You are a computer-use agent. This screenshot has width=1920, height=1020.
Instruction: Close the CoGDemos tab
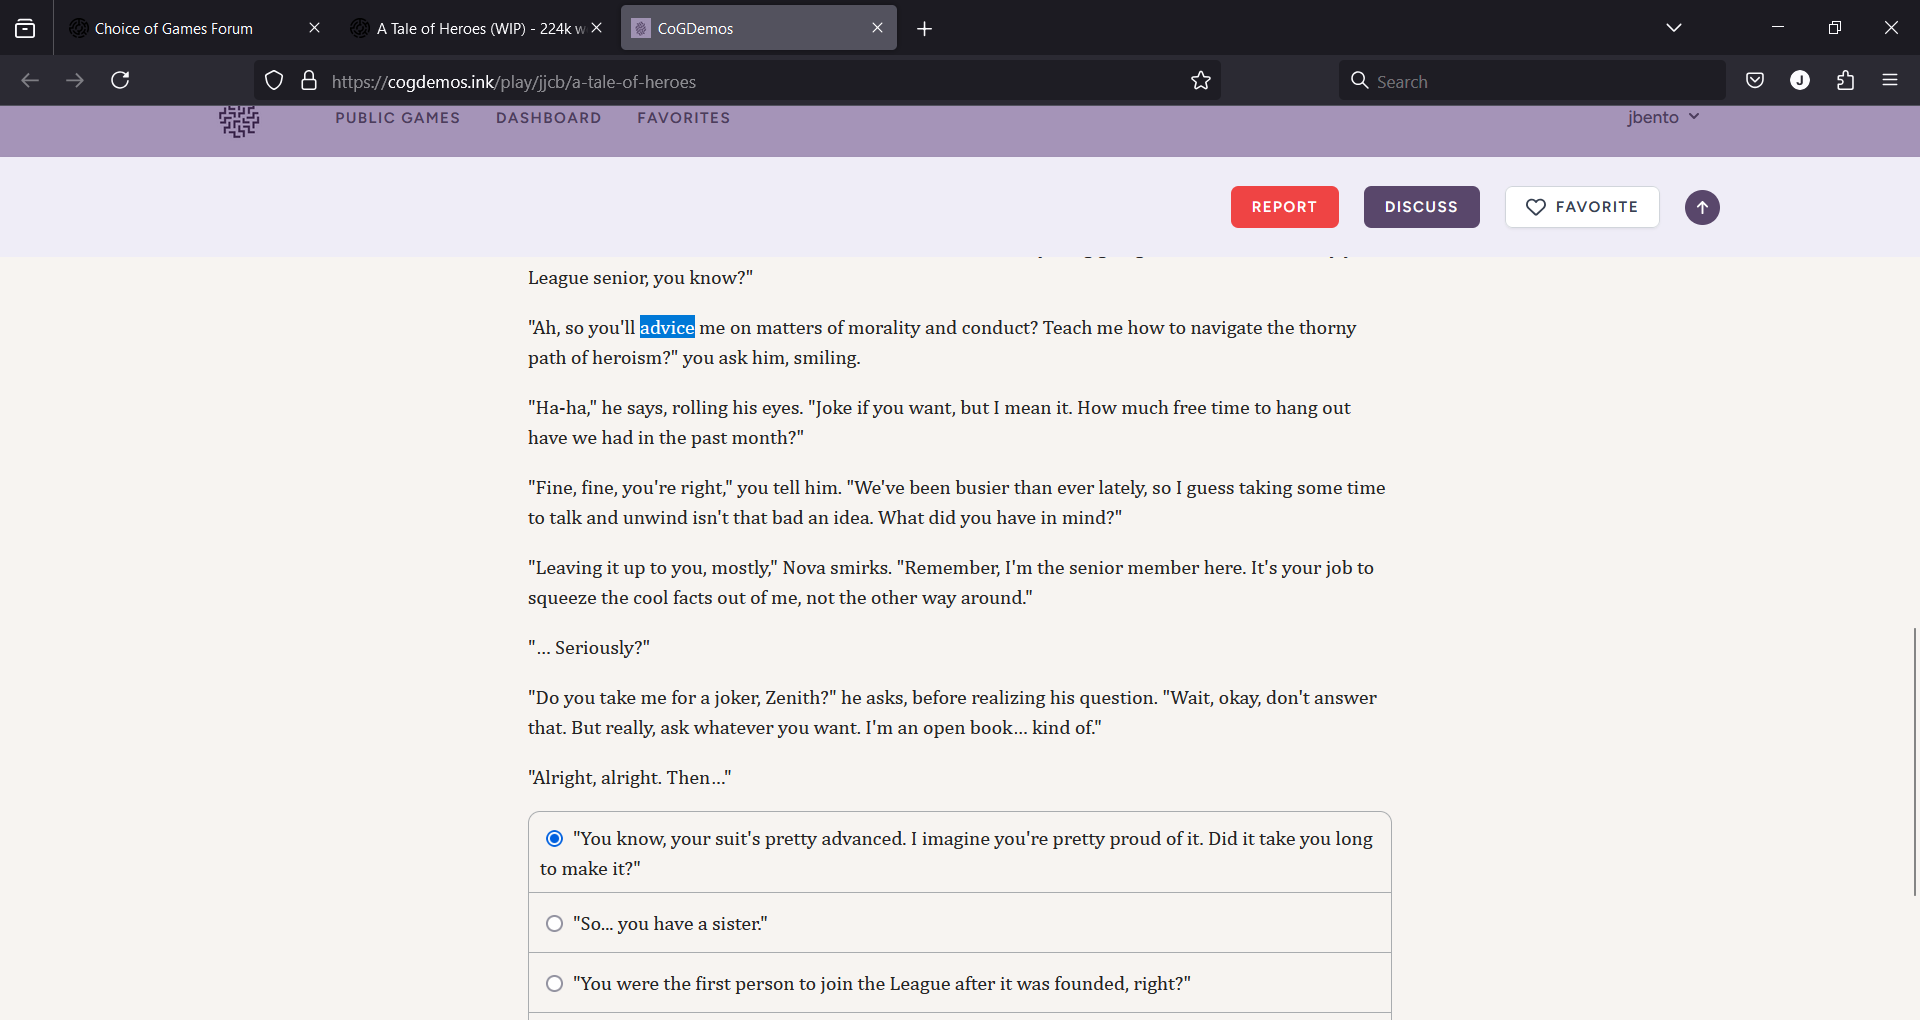[877, 28]
